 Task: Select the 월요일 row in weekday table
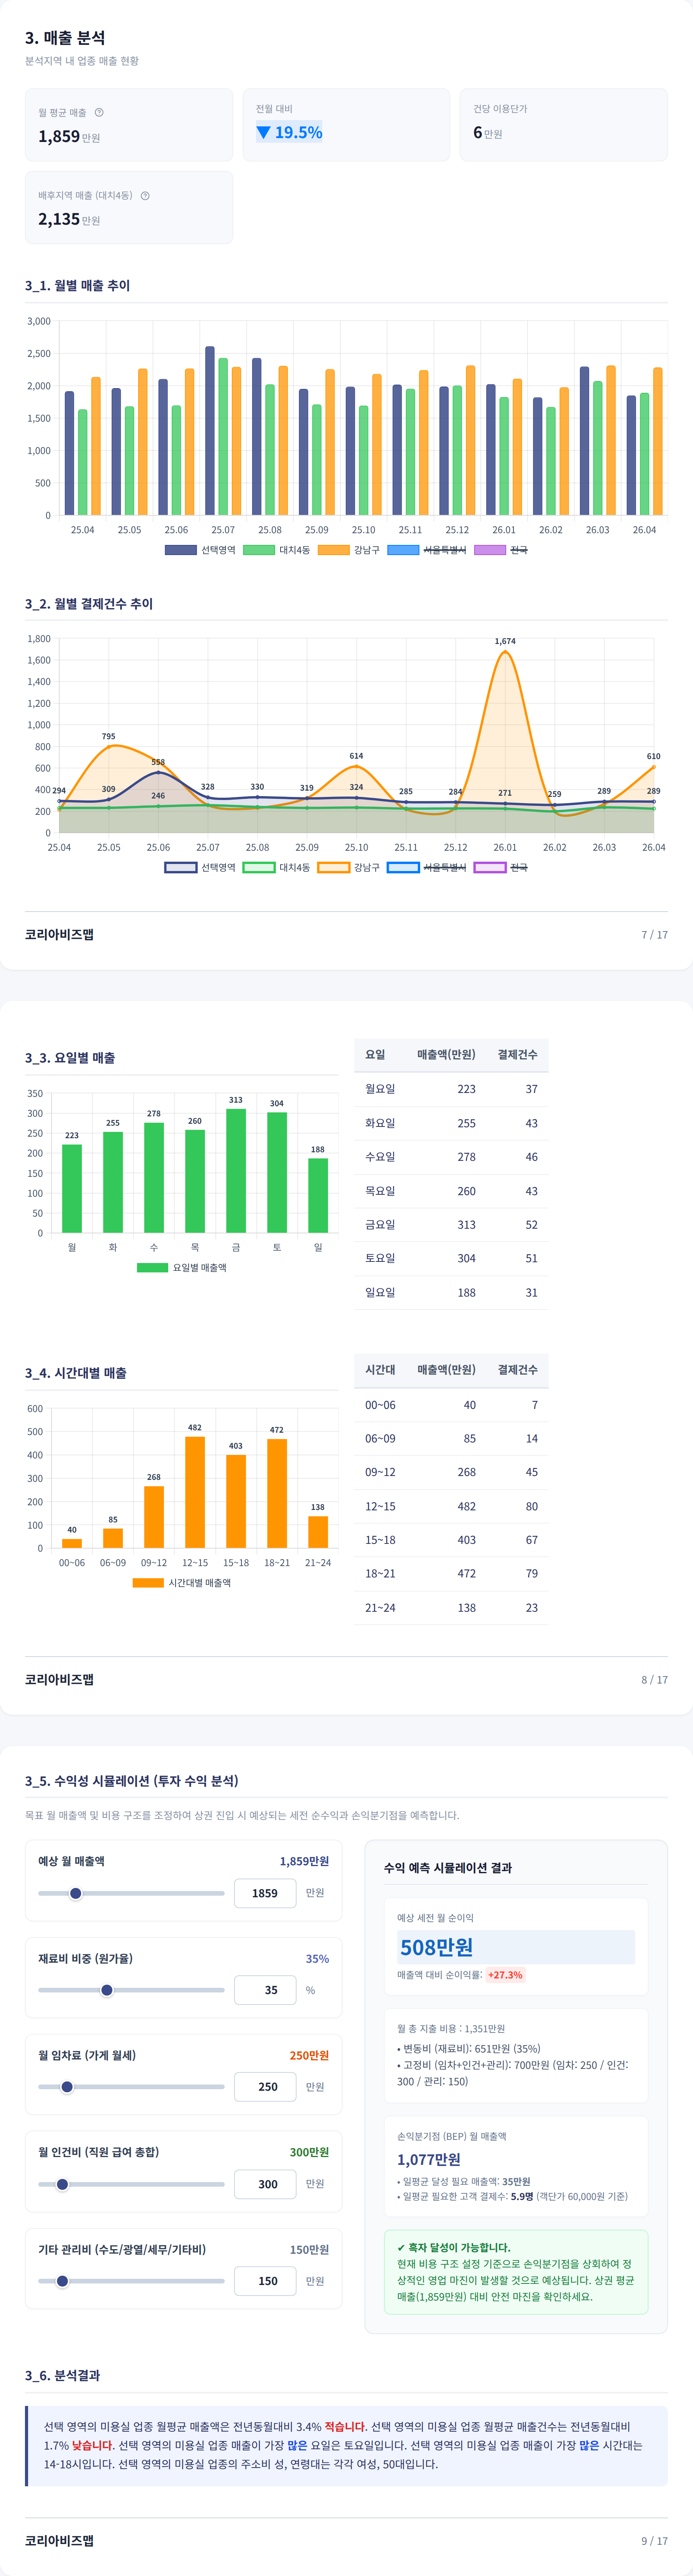tap(451, 1089)
